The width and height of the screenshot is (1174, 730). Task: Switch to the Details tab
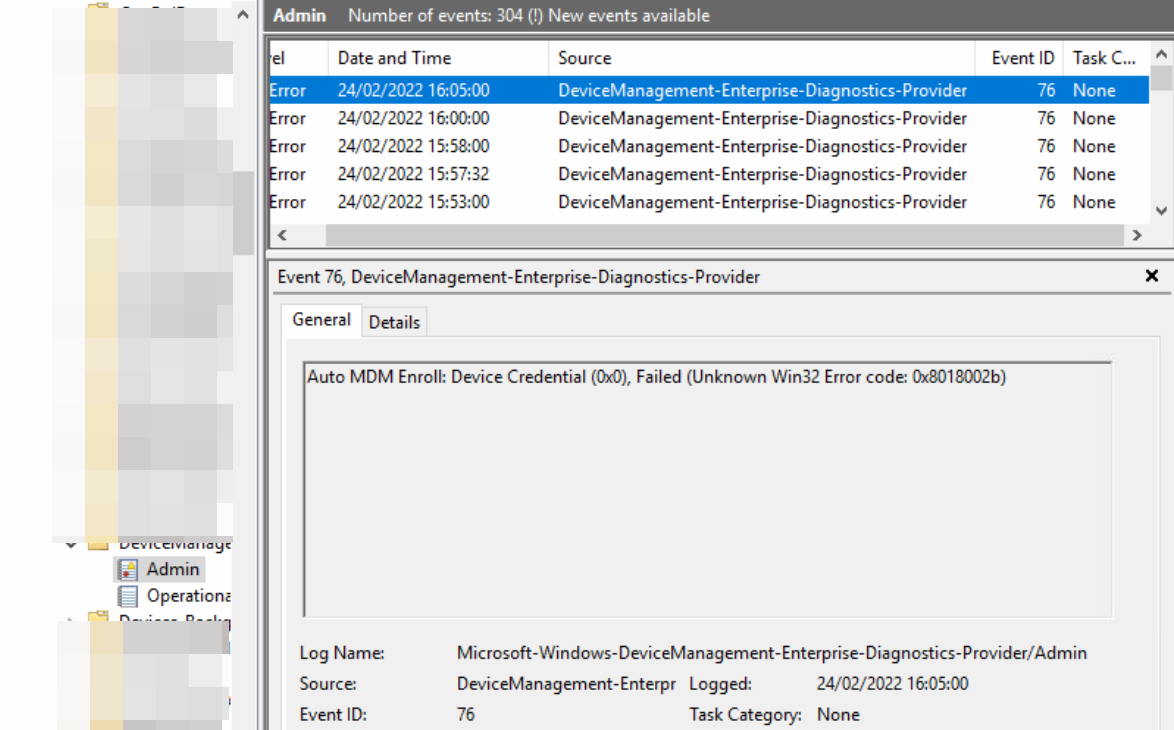tap(394, 322)
